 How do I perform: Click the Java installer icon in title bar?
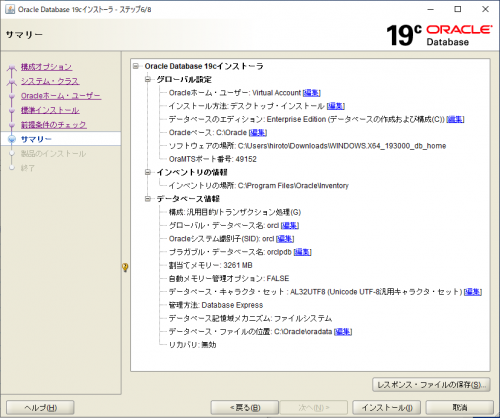(x=10, y=9)
